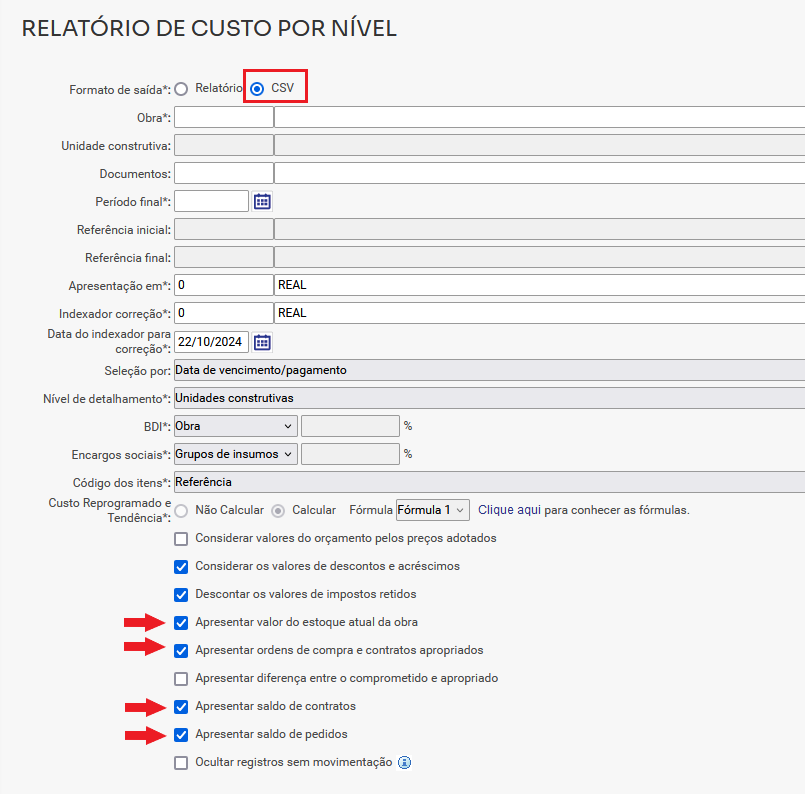This screenshot has height=794, width=805.
Task: Click the Referência inicial description field
Action: [x=540, y=229]
